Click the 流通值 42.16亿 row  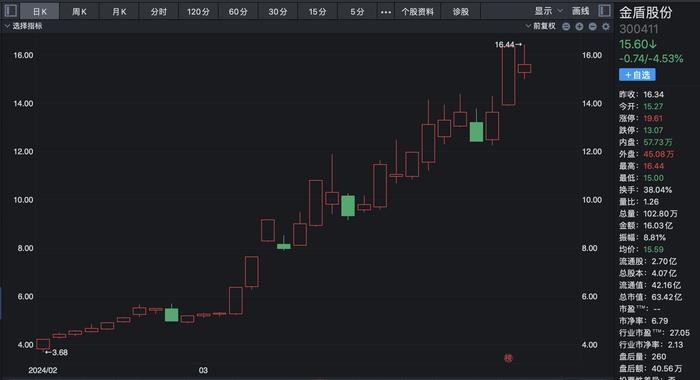(650, 285)
